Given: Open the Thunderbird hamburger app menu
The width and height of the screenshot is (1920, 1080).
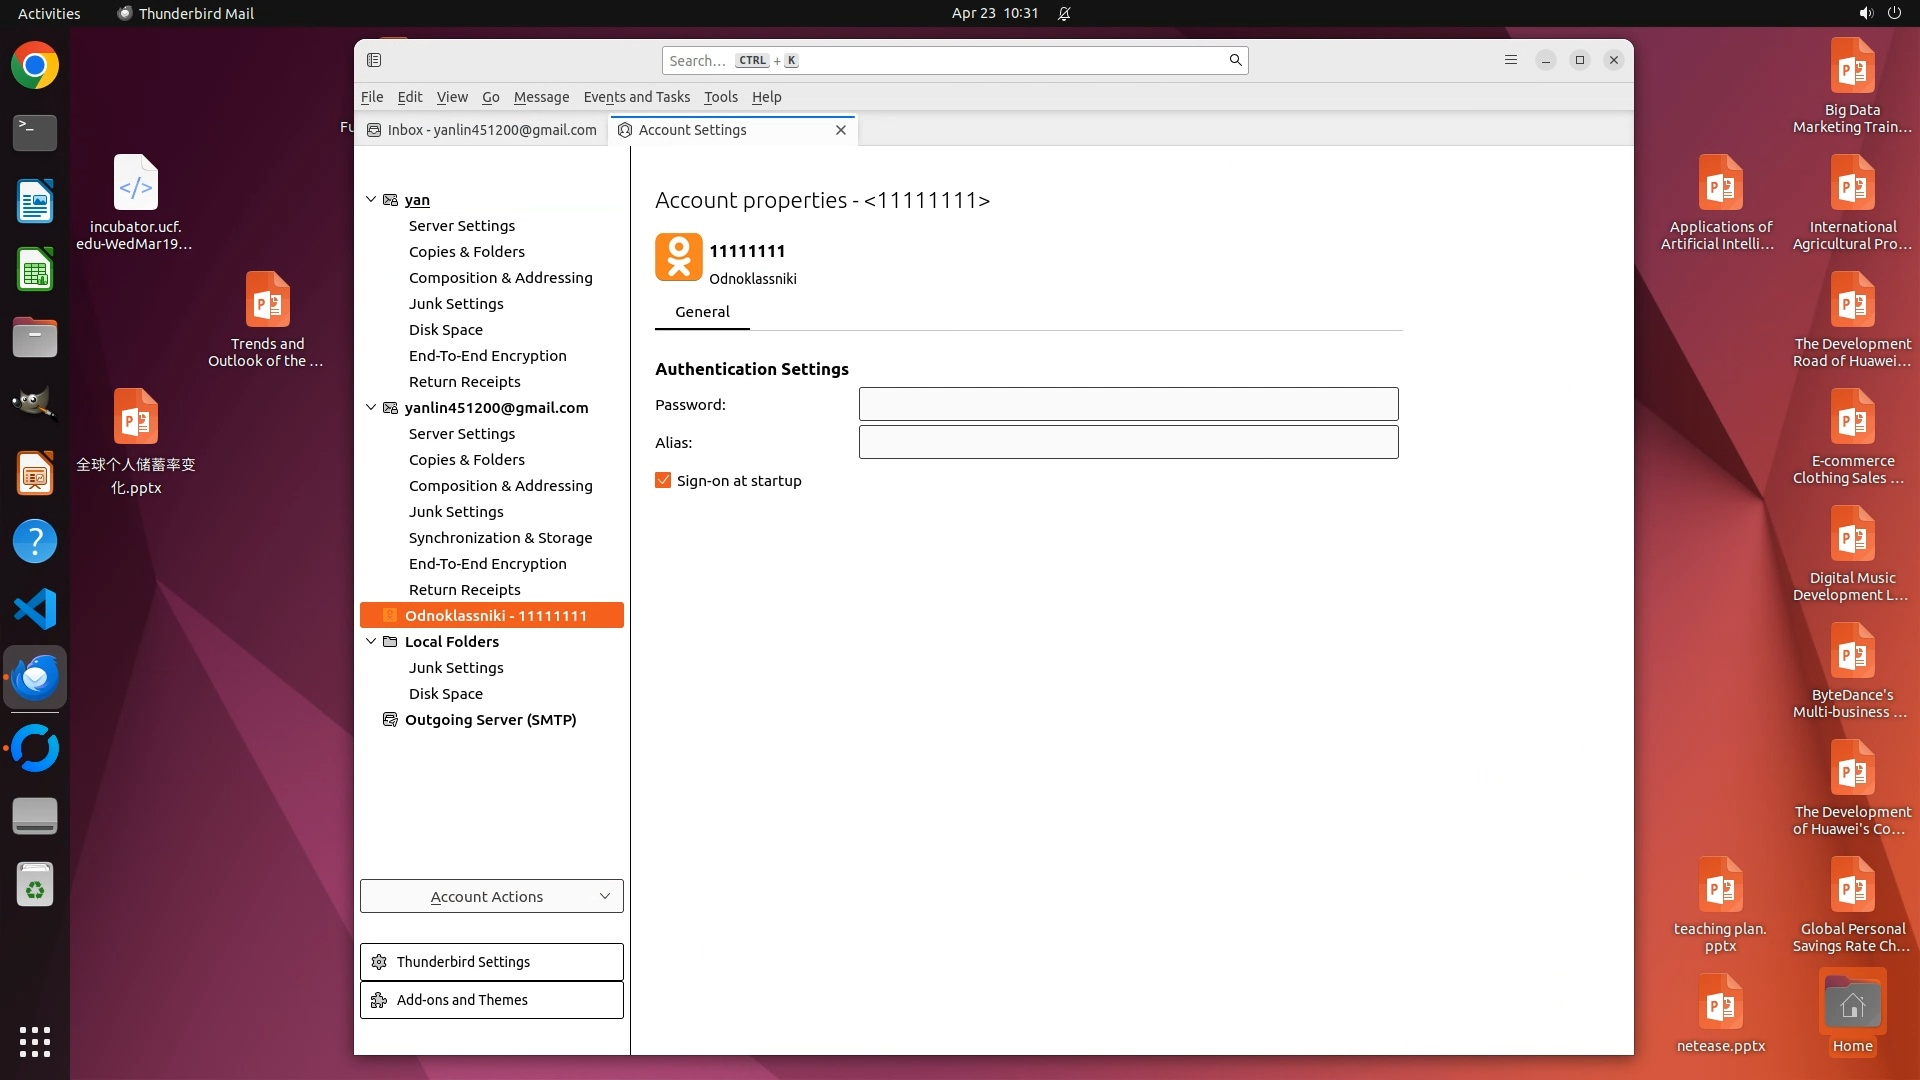Looking at the screenshot, I should pyautogui.click(x=1510, y=60).
